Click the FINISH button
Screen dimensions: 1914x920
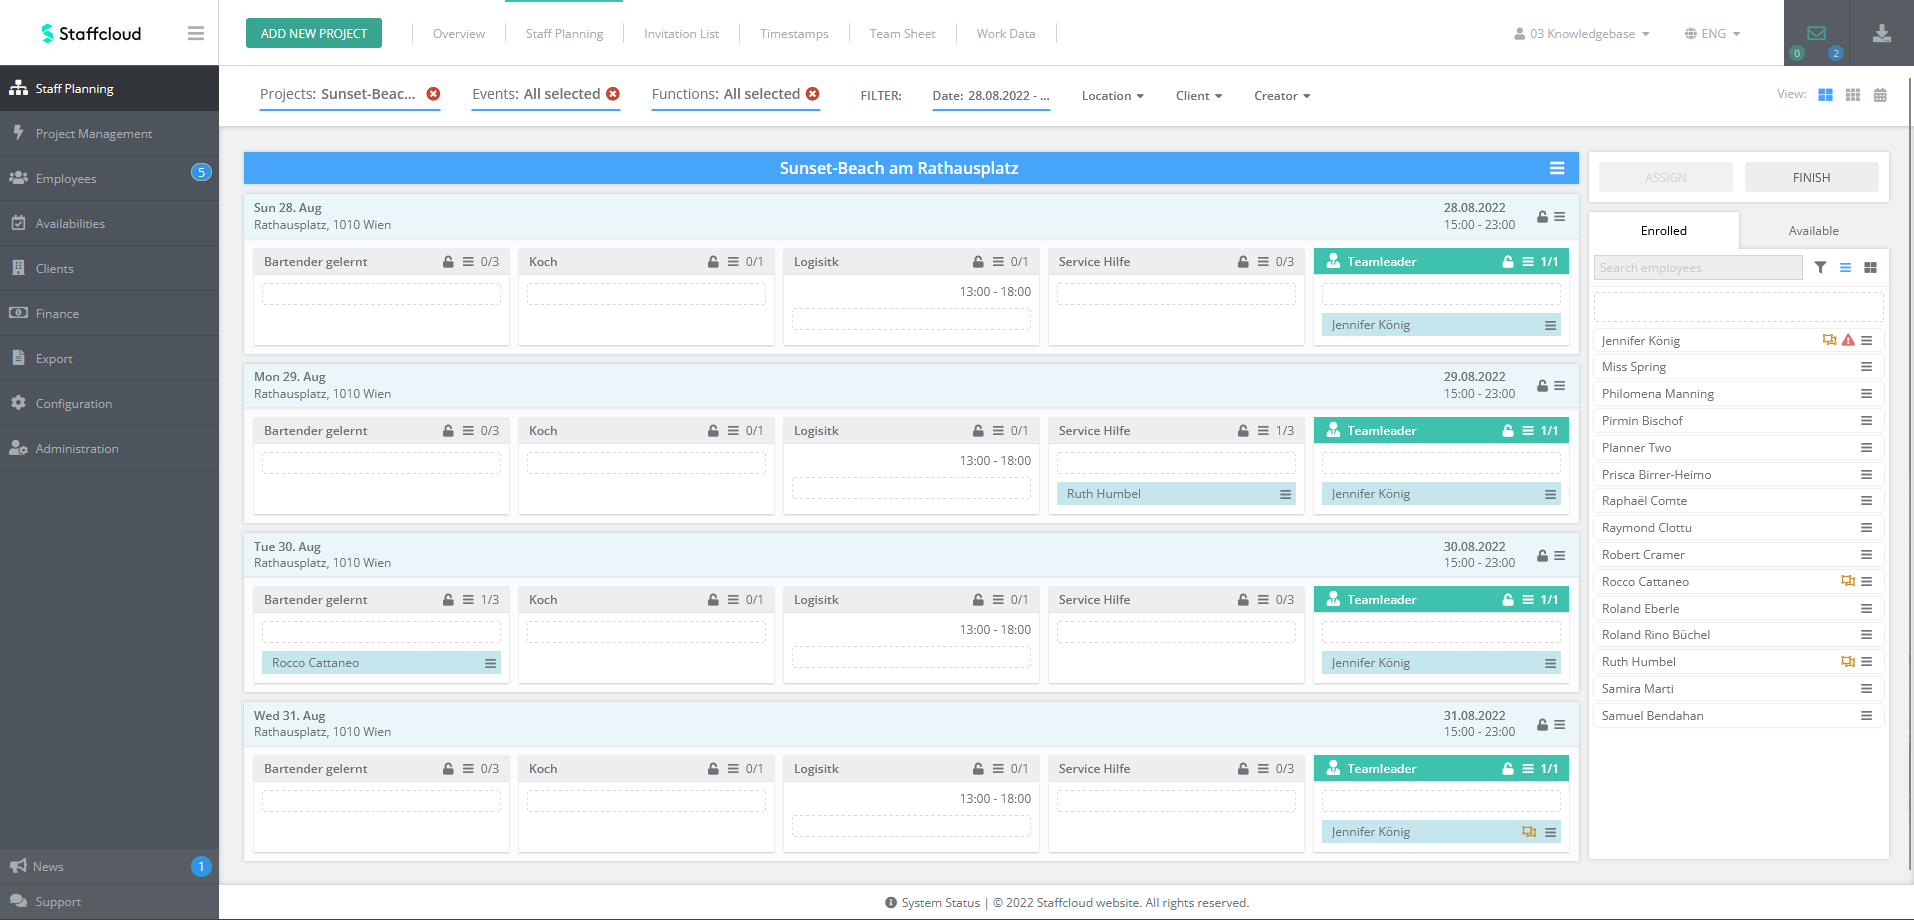pos(1811,177)
